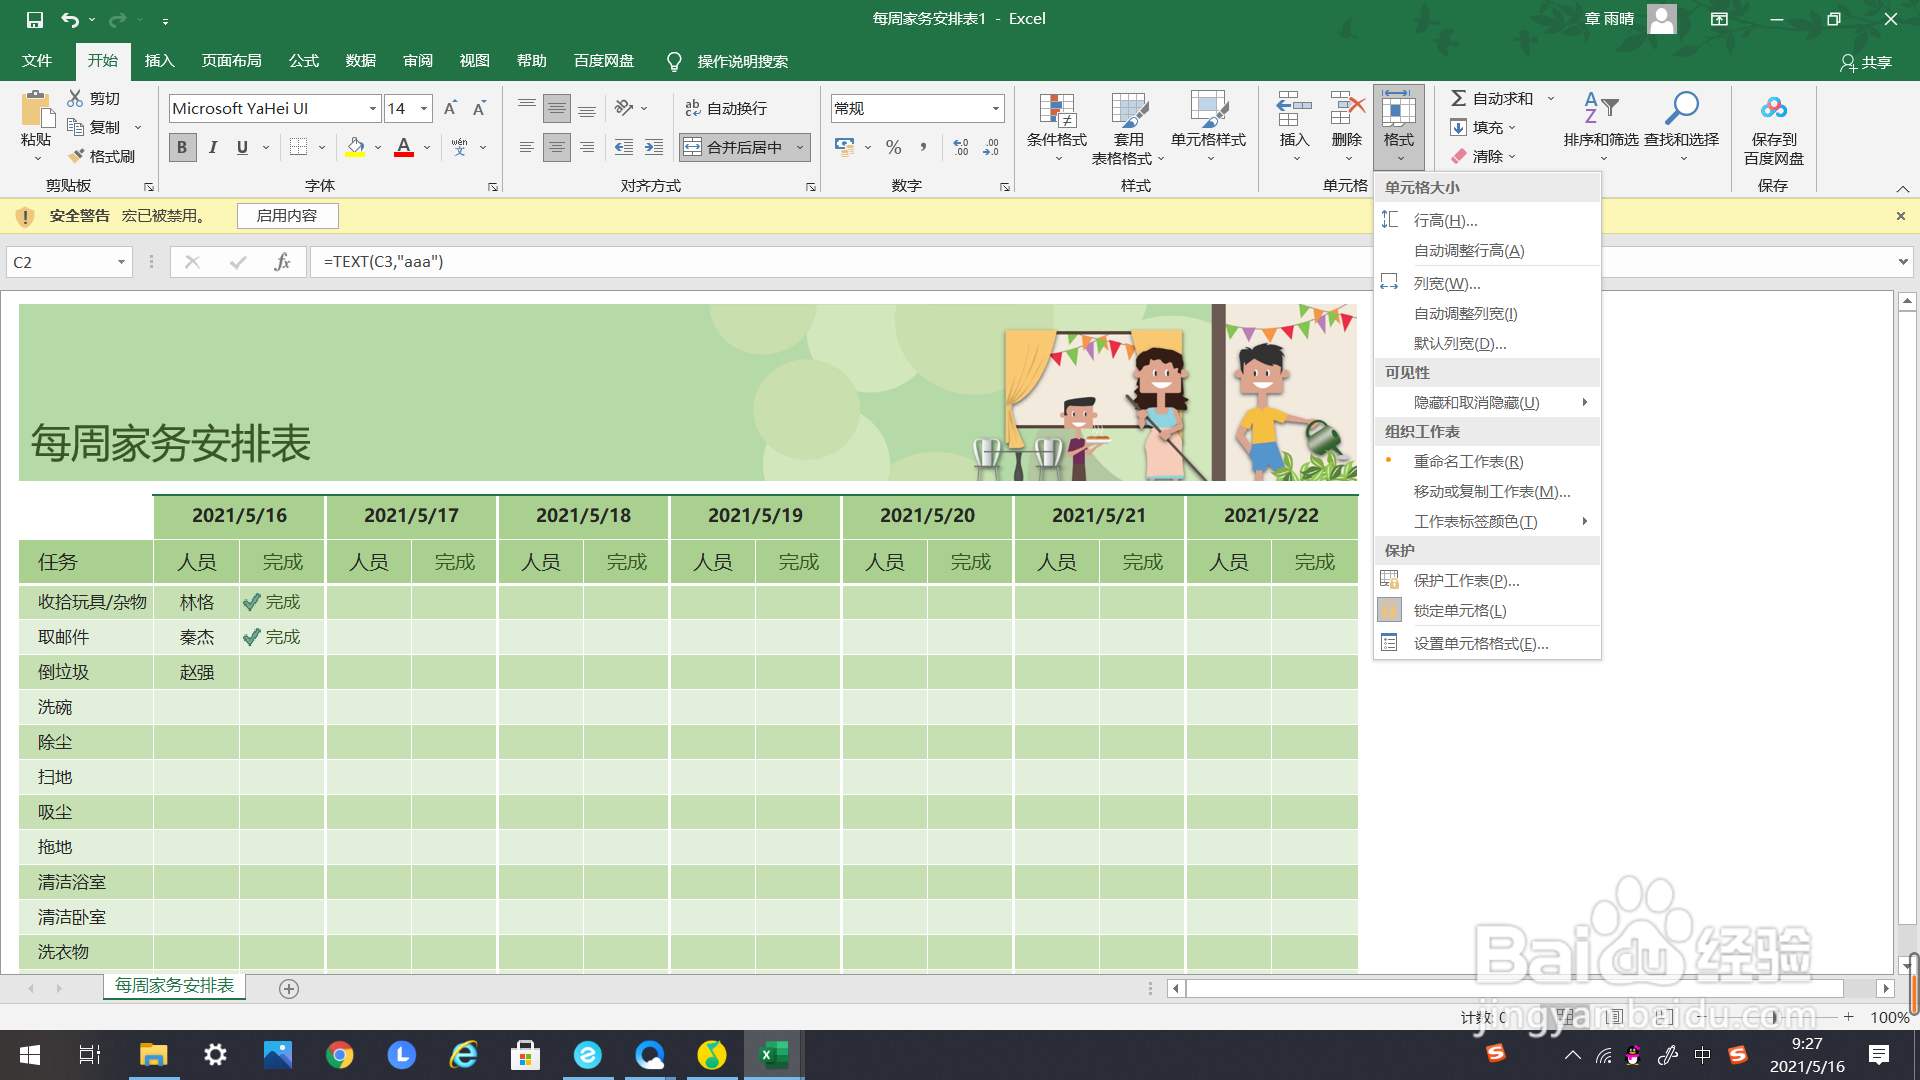Click the Find and Select magnifier icon

pyautogui.click(x=1681, y=108)
